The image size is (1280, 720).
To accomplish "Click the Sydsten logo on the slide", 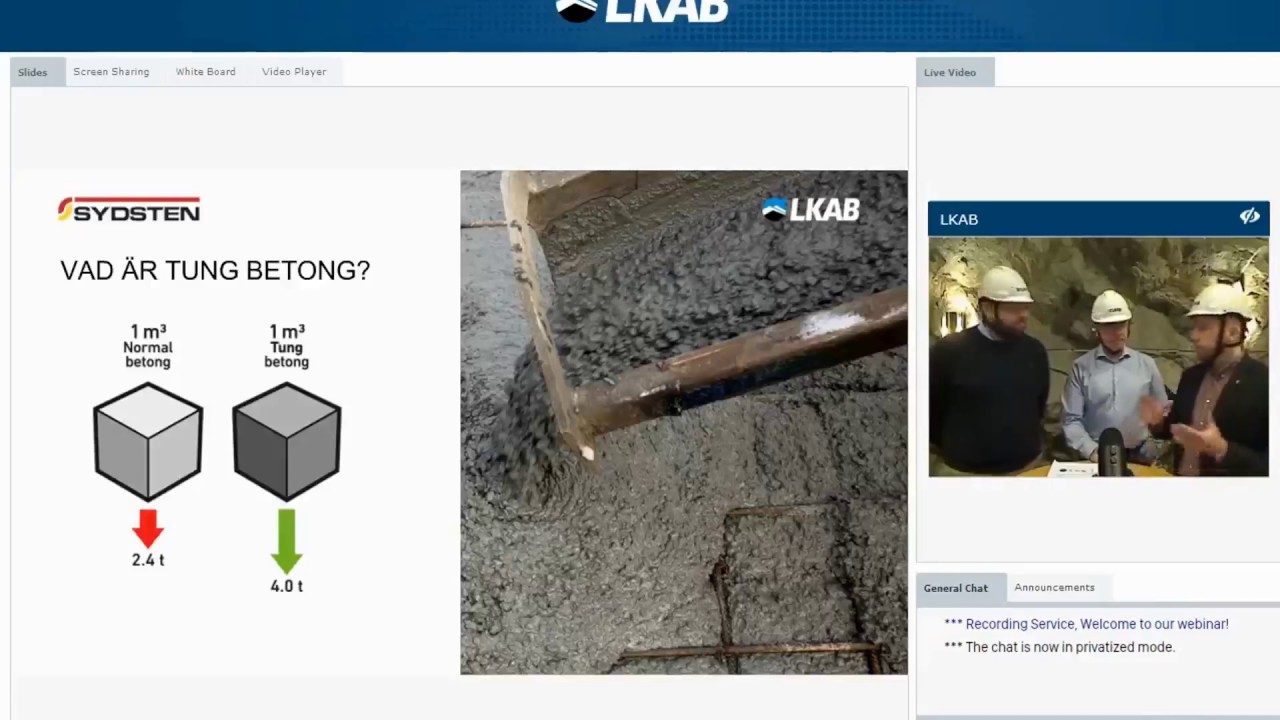I will (x=129, y=209).
